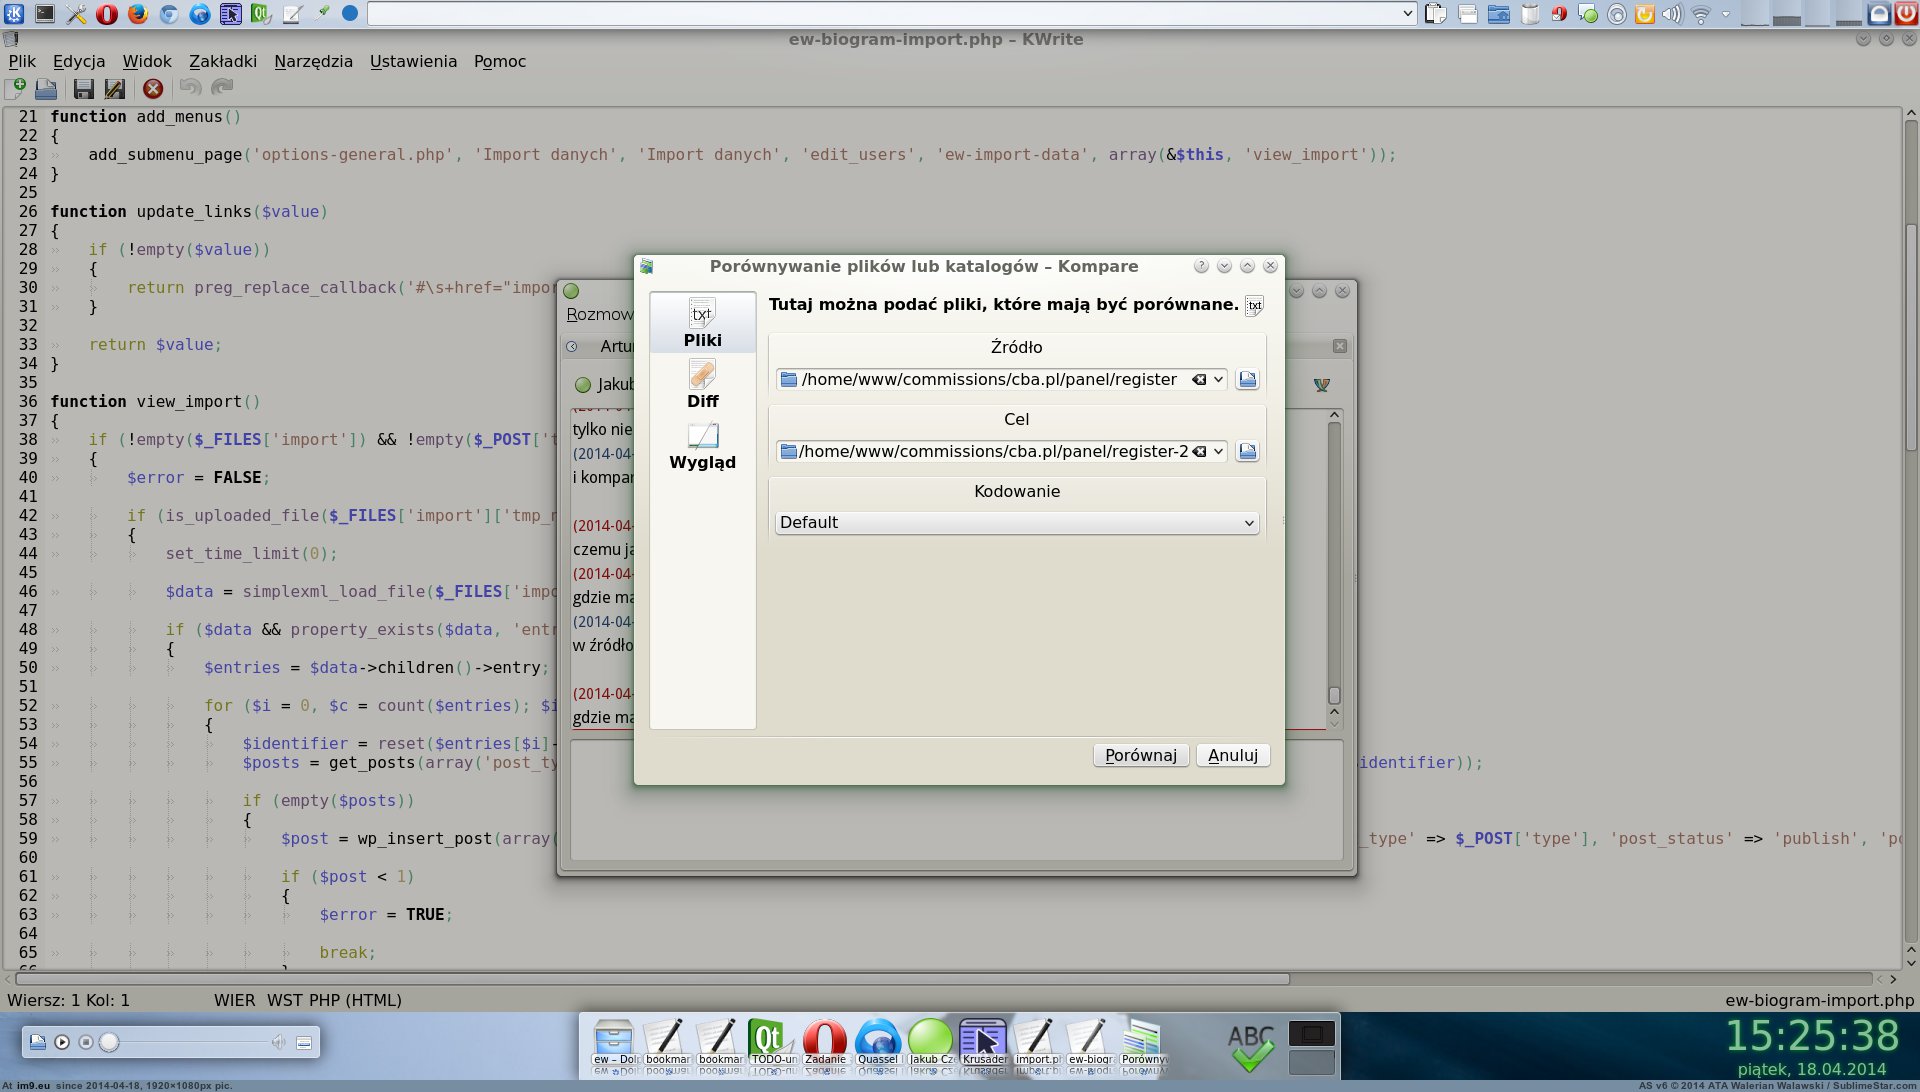Clear the Źródło path field
The width and height of the screenshot is (1920, 1092).
(1199, 380)
